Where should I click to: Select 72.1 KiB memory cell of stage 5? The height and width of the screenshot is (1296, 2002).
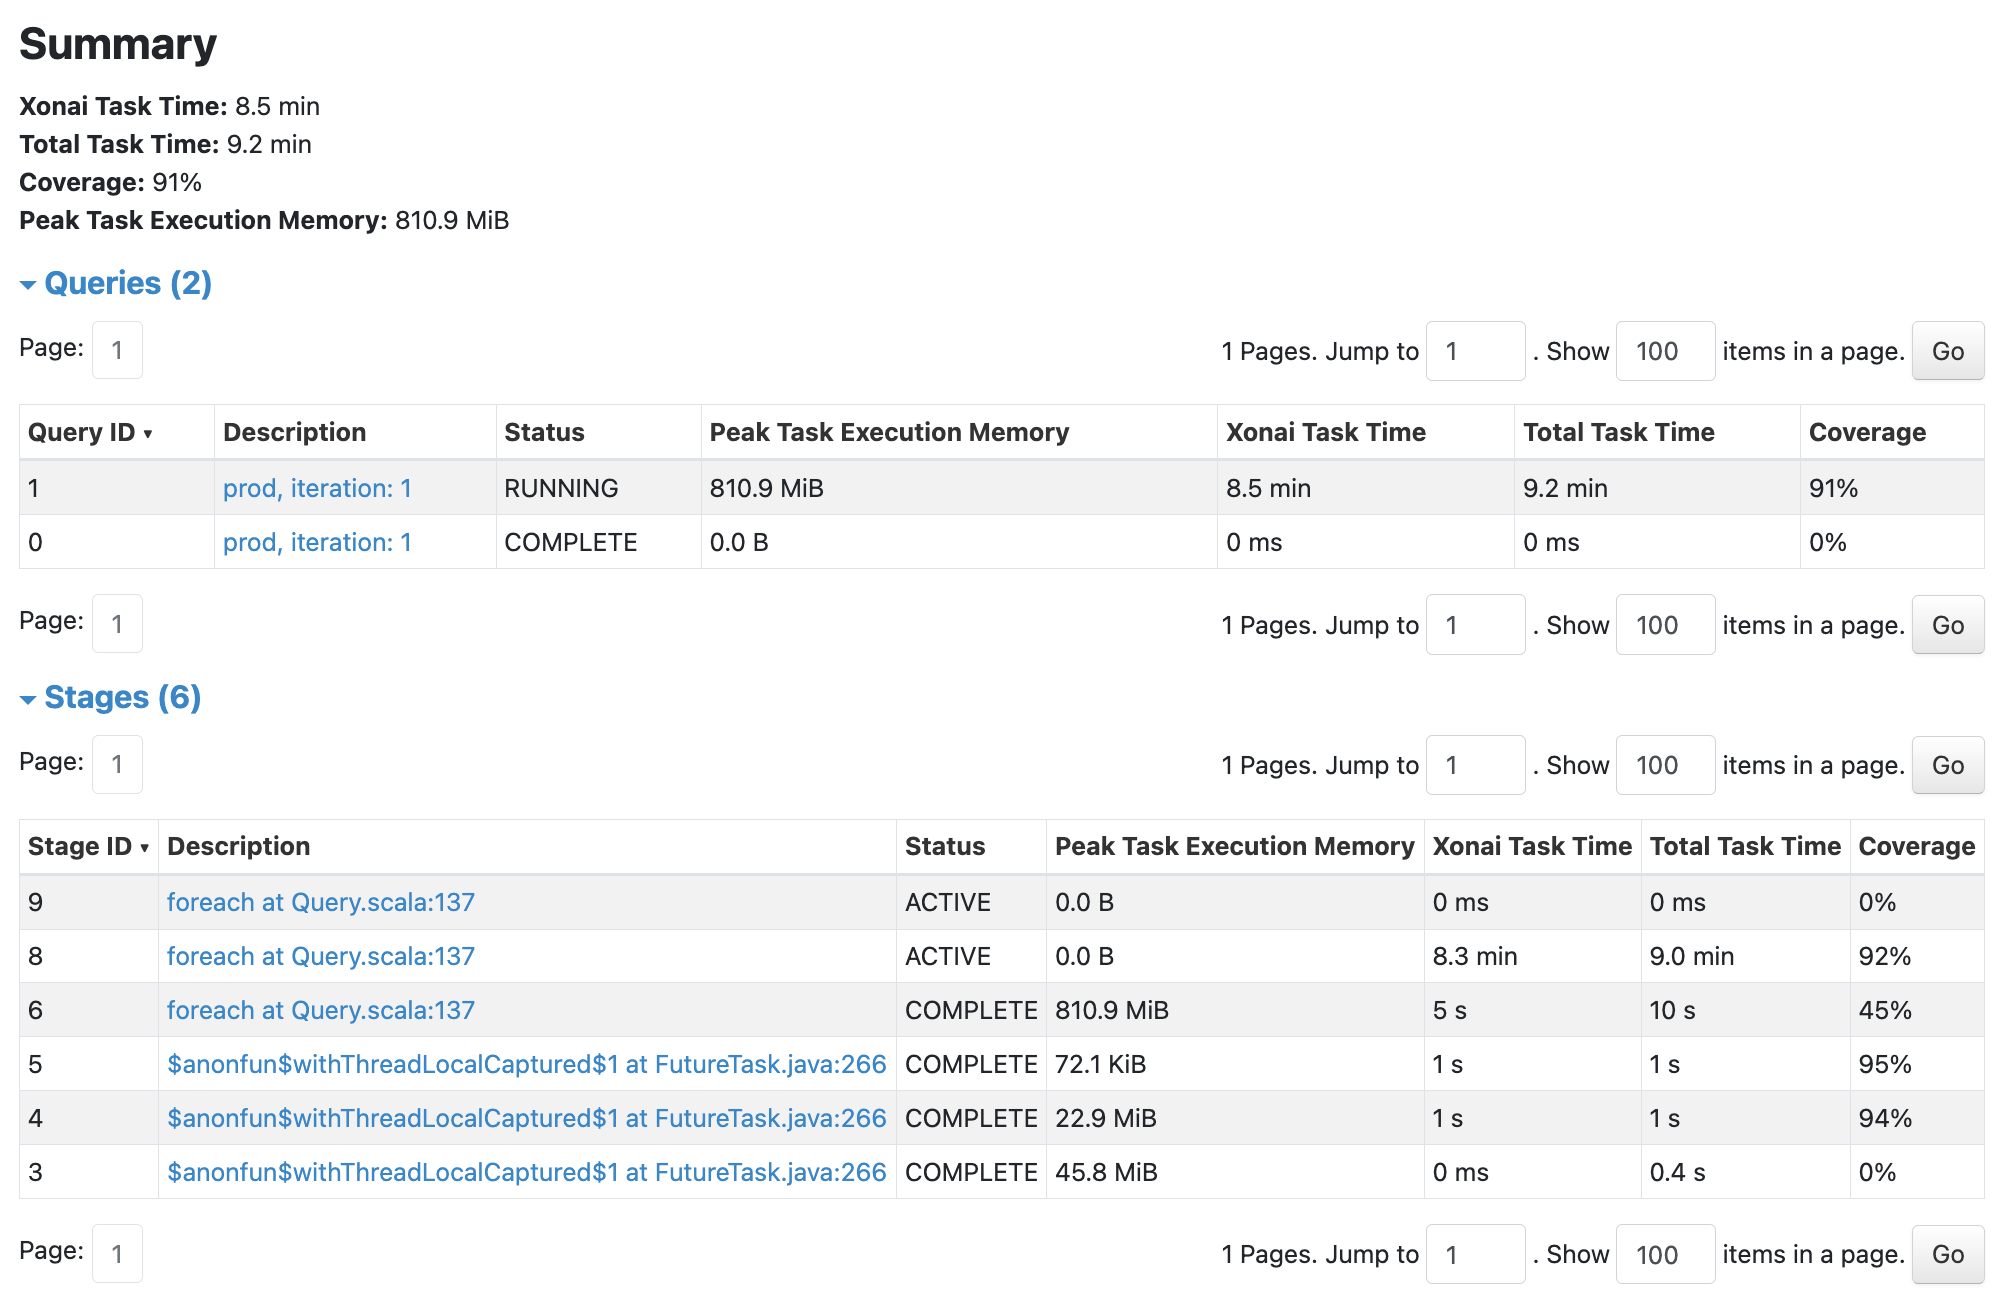click(1235, 1064)
